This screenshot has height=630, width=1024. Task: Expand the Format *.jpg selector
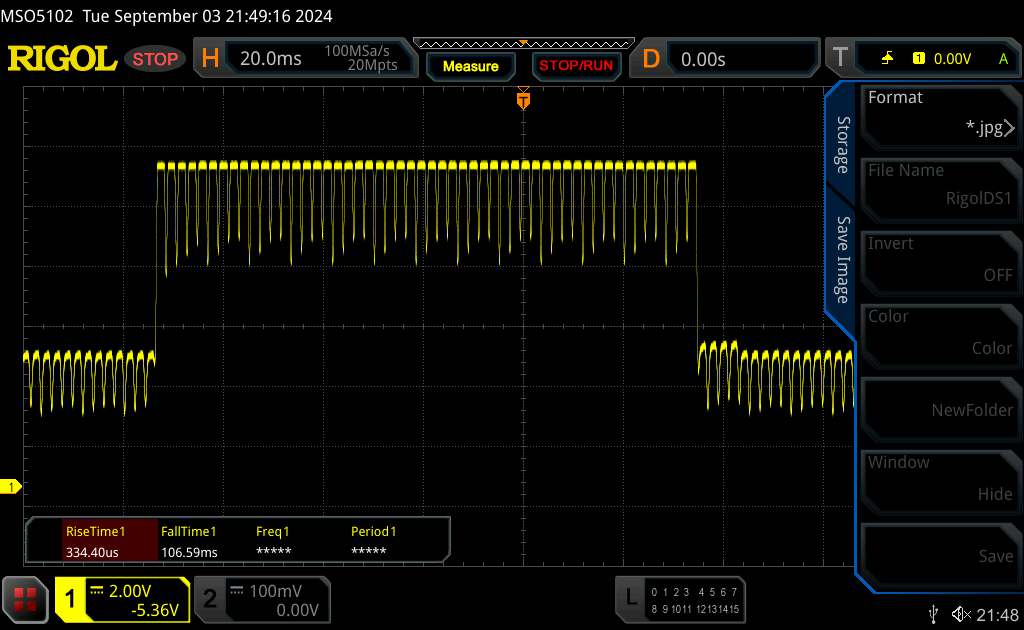[939, 113]
